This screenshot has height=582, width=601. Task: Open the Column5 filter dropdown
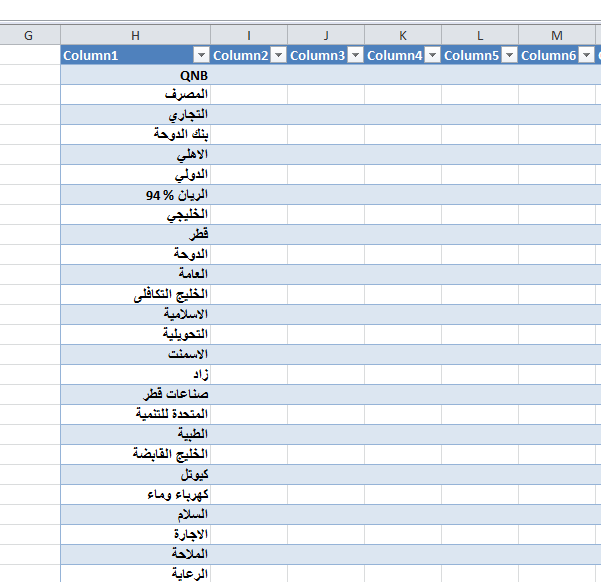point(510,55)
